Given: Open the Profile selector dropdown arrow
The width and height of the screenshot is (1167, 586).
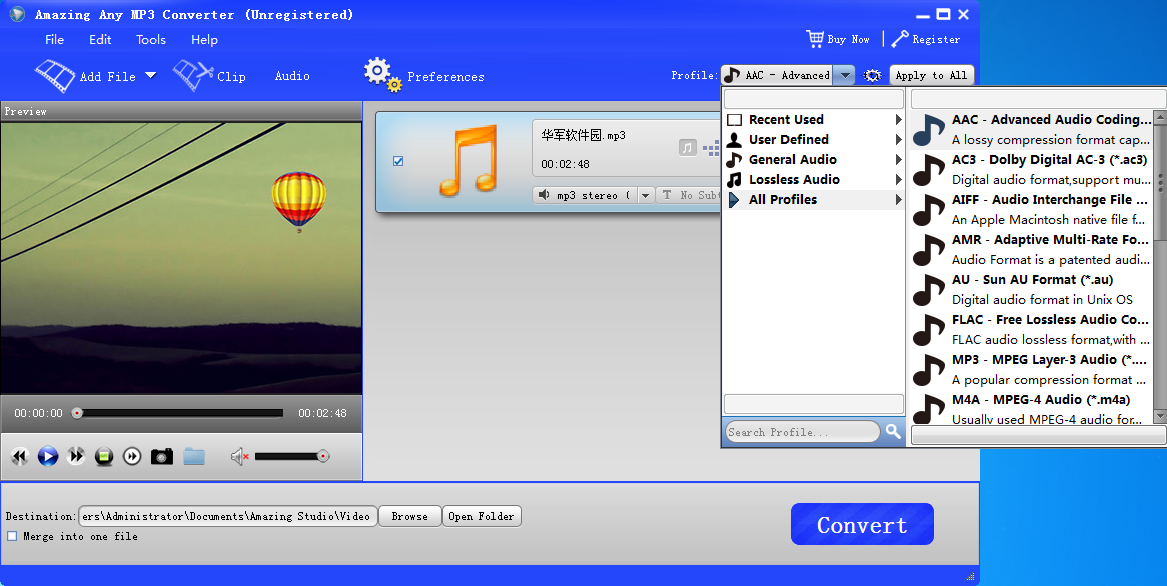Looking at the screenshot, I should (x=843, y=74).
